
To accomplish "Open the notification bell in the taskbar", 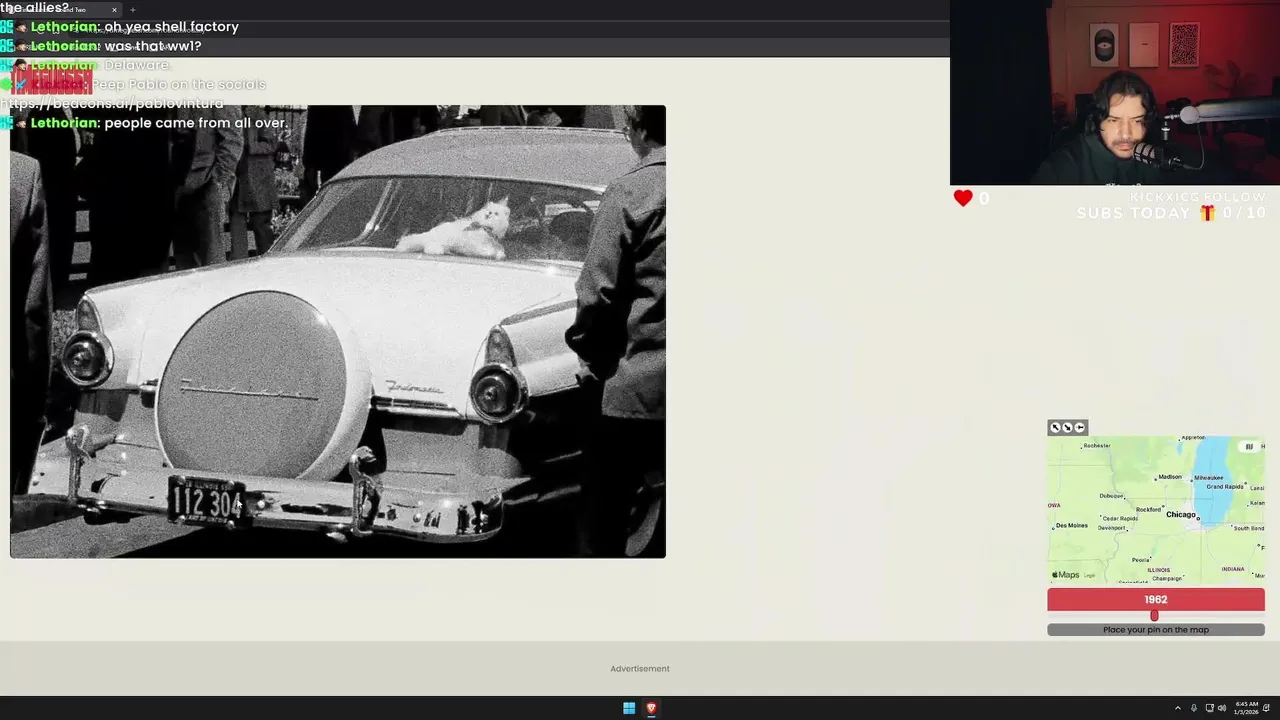I will click(x=1267, y=708).
